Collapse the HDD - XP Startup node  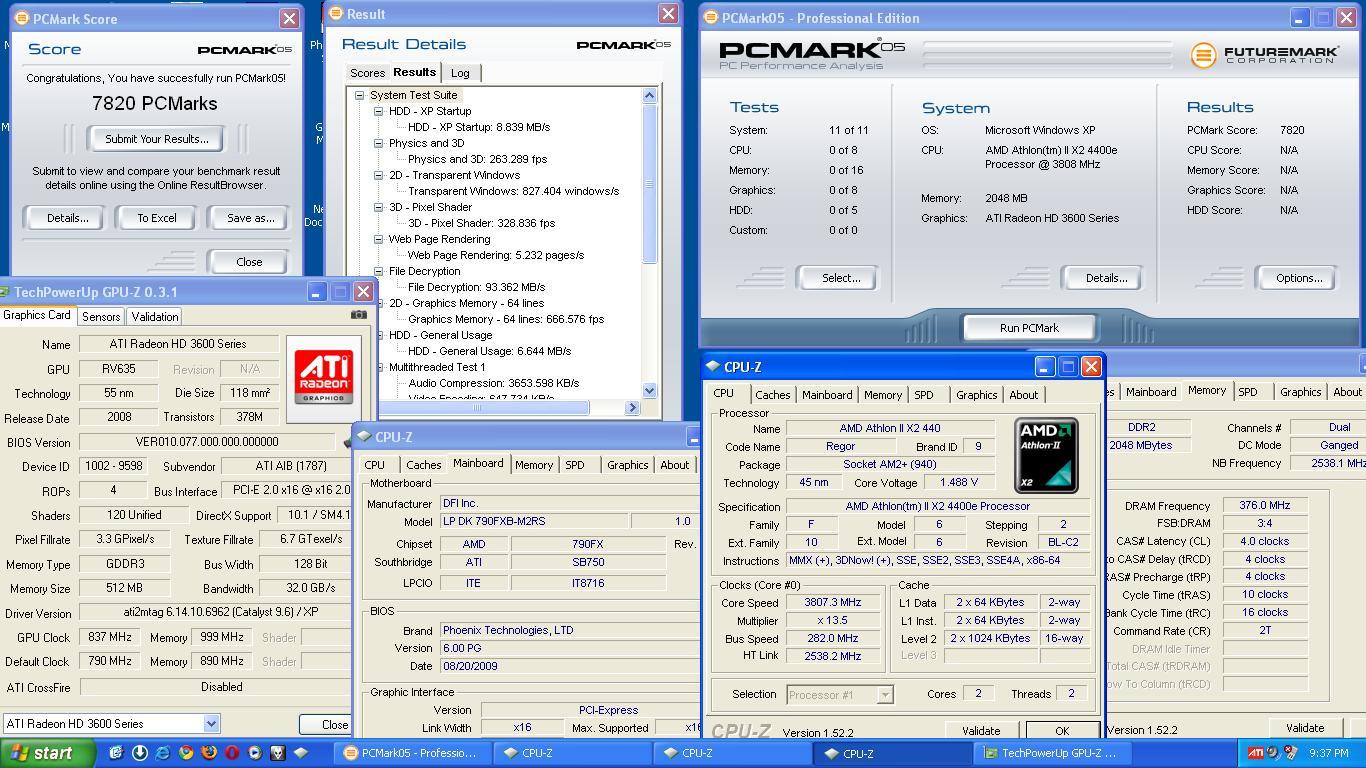pos(379,111)
